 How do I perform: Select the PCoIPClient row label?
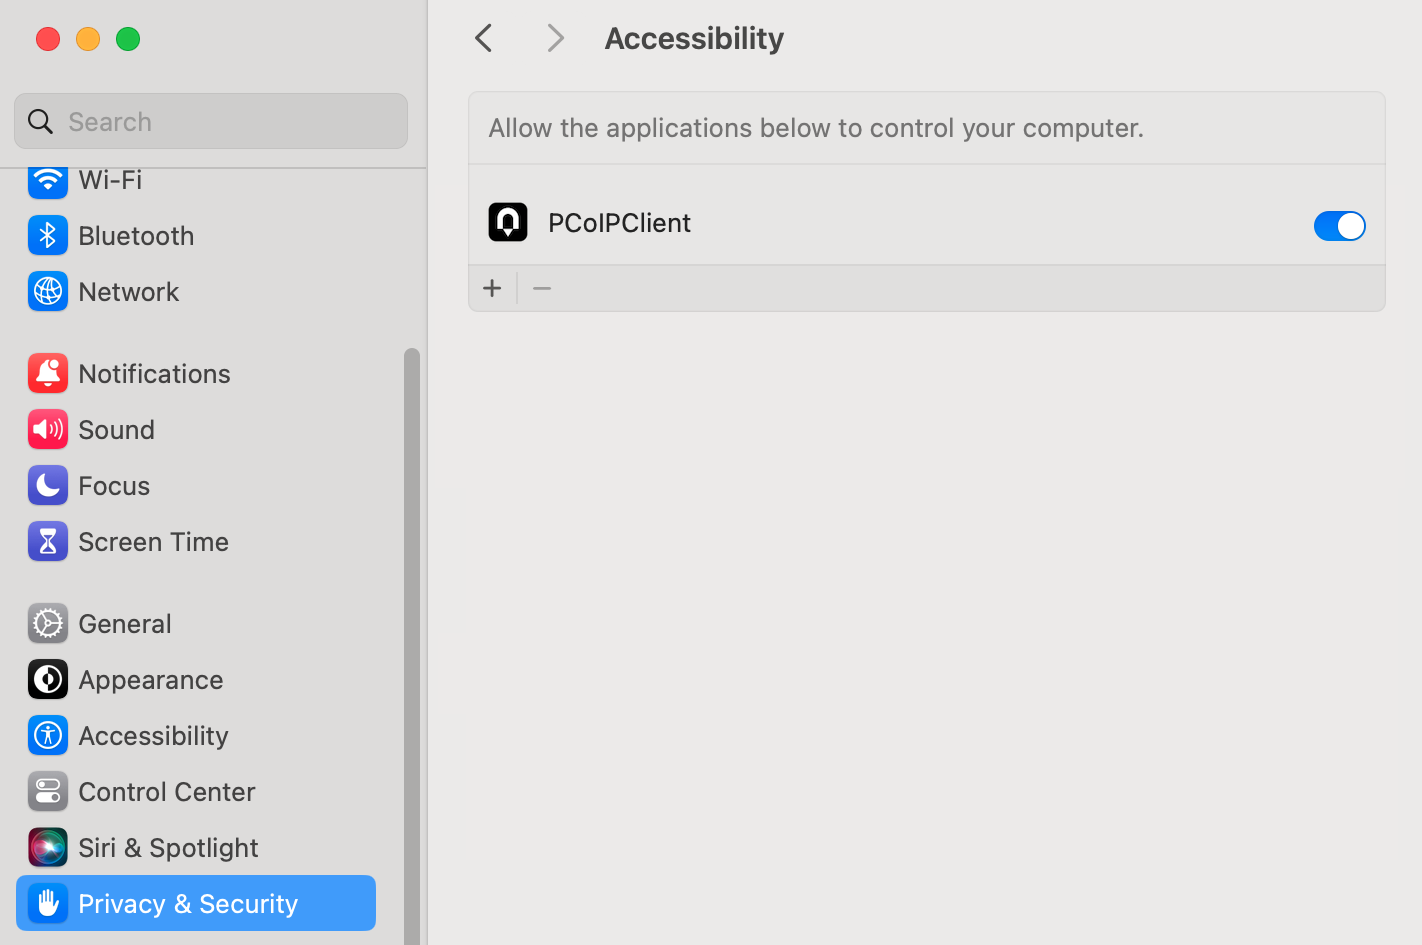[x=619, y=223]
